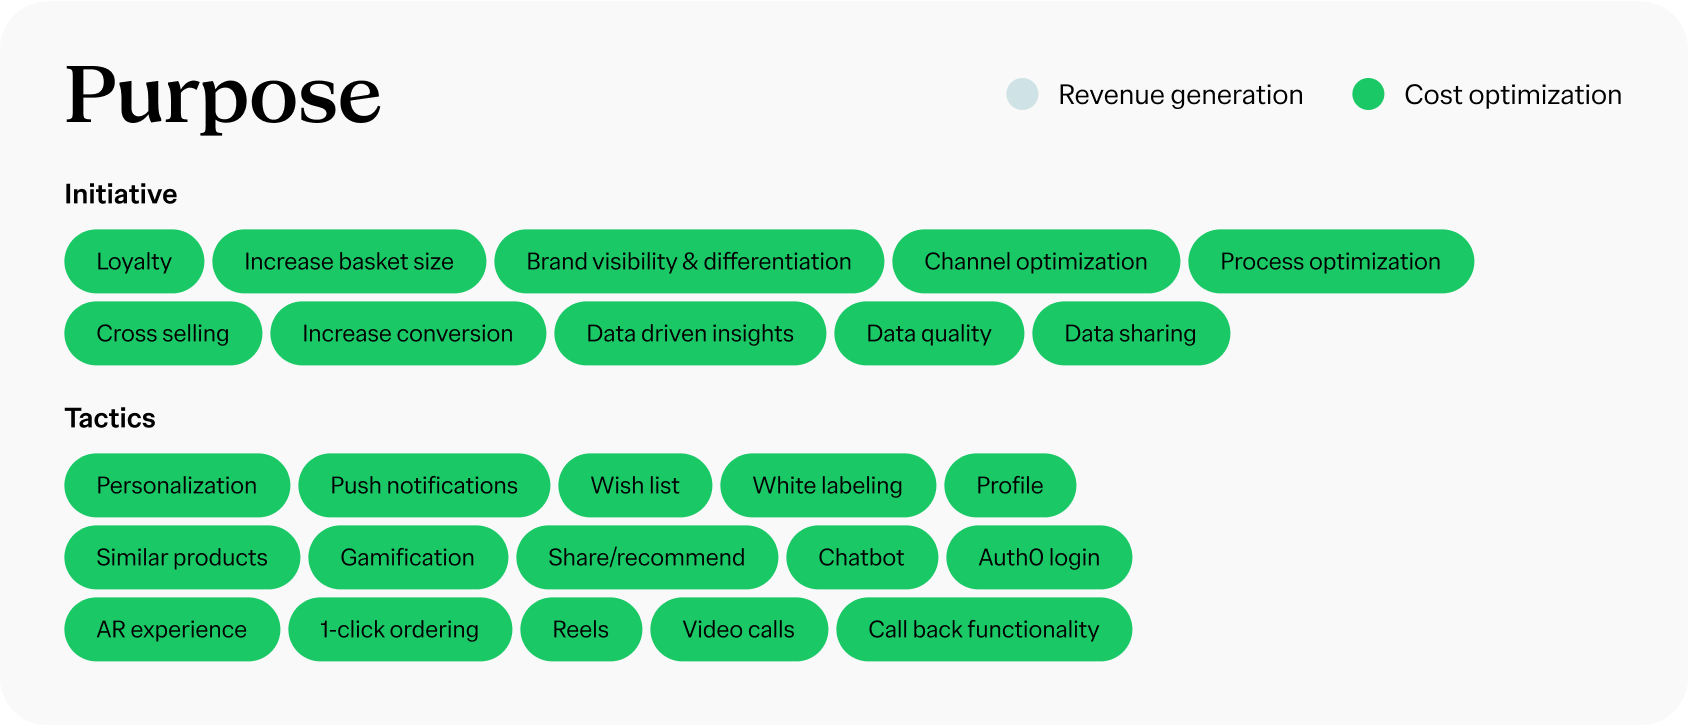The width and height of the screenshot is (1689, 725).
Task: Select Call back functionality tactic
Action: 984,630
